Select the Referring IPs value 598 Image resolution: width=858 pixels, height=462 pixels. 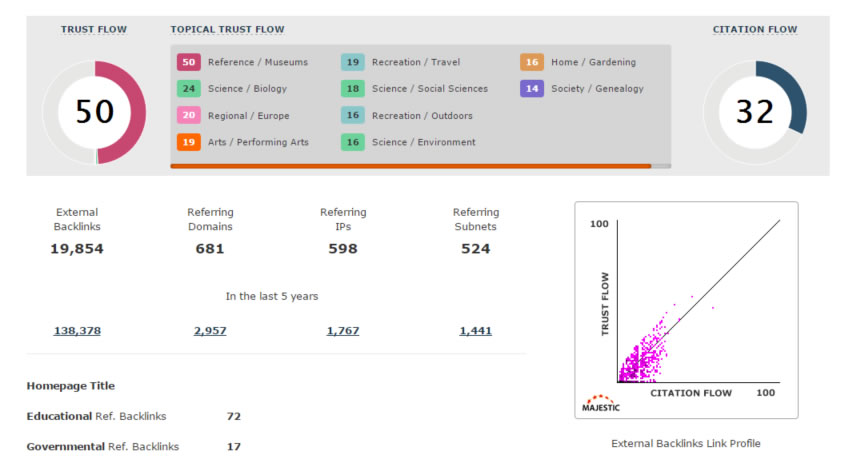[343, 249]
